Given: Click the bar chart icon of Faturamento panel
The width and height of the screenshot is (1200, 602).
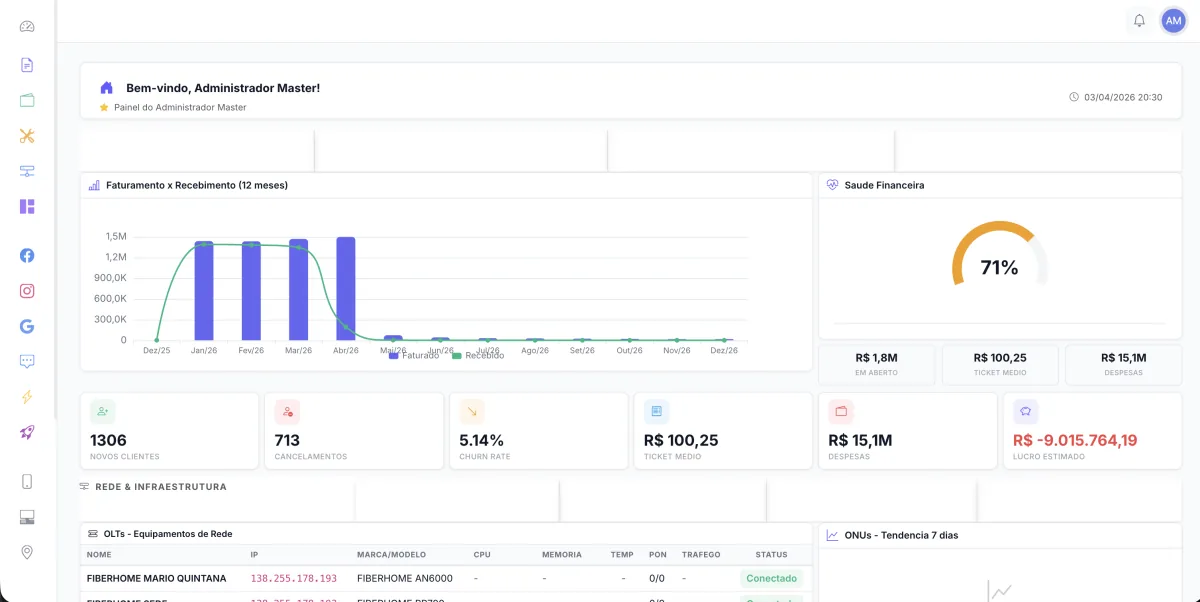Looking at the screenshot, I should (x=94, y=185).
